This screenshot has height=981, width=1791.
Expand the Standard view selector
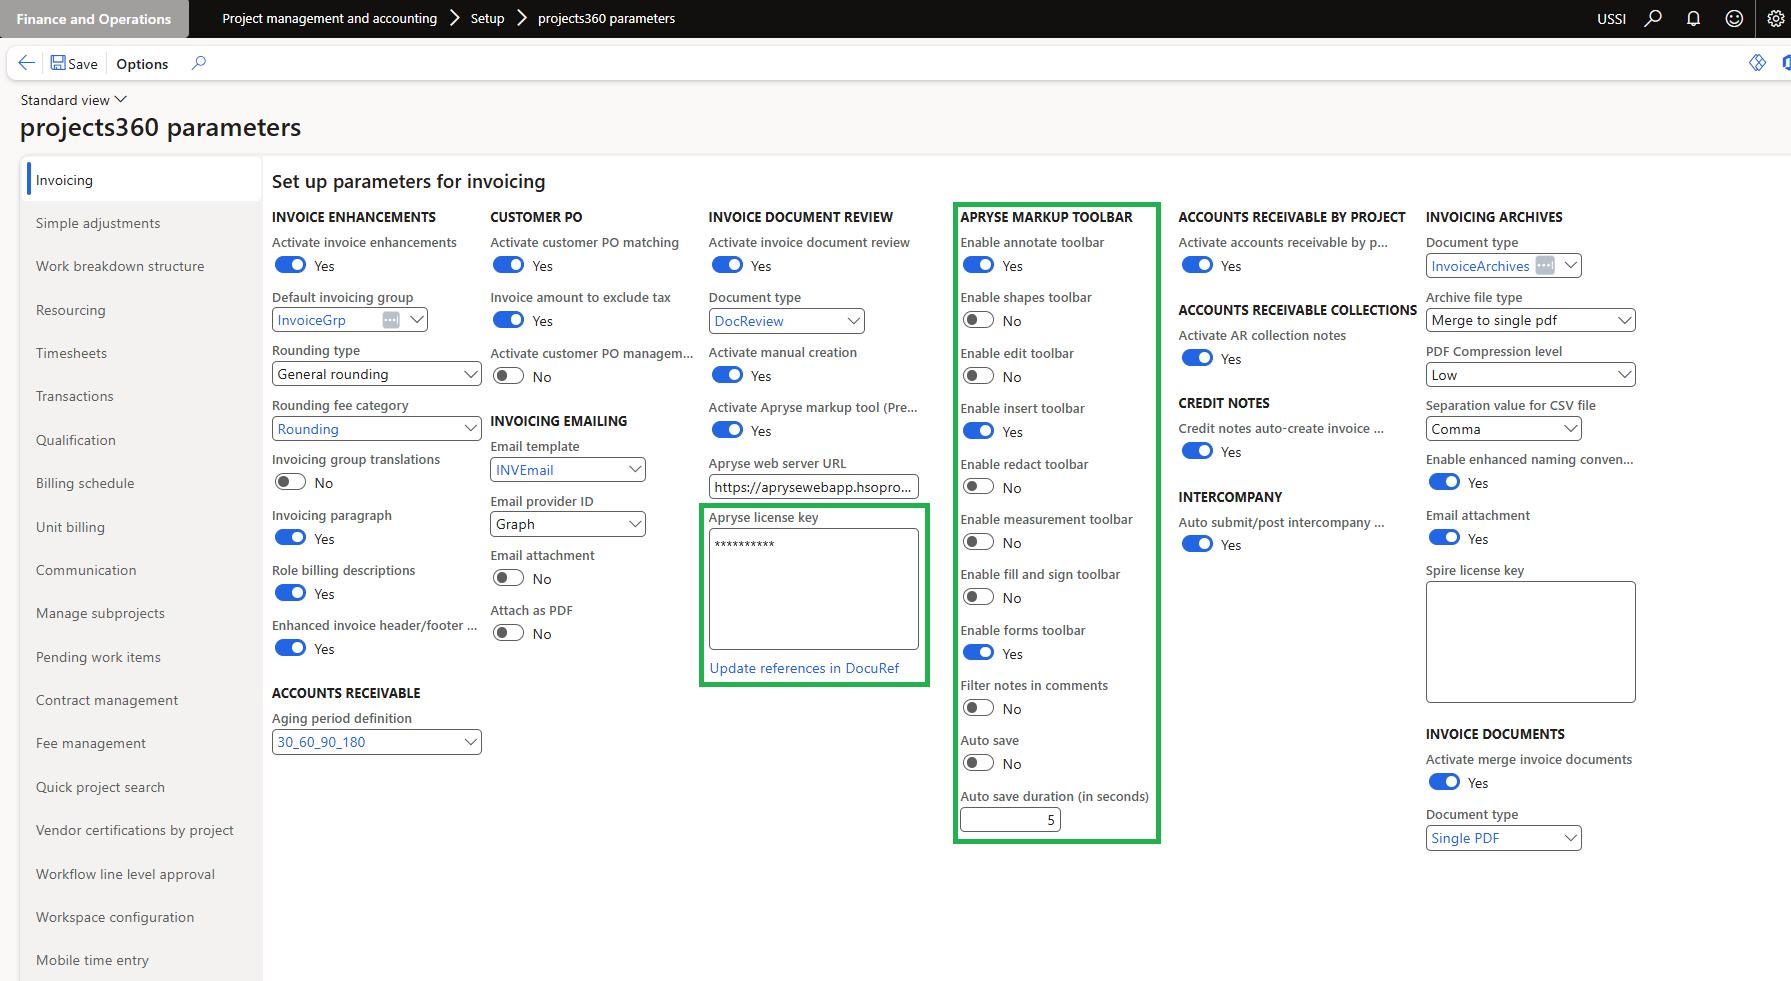(74, 100)
